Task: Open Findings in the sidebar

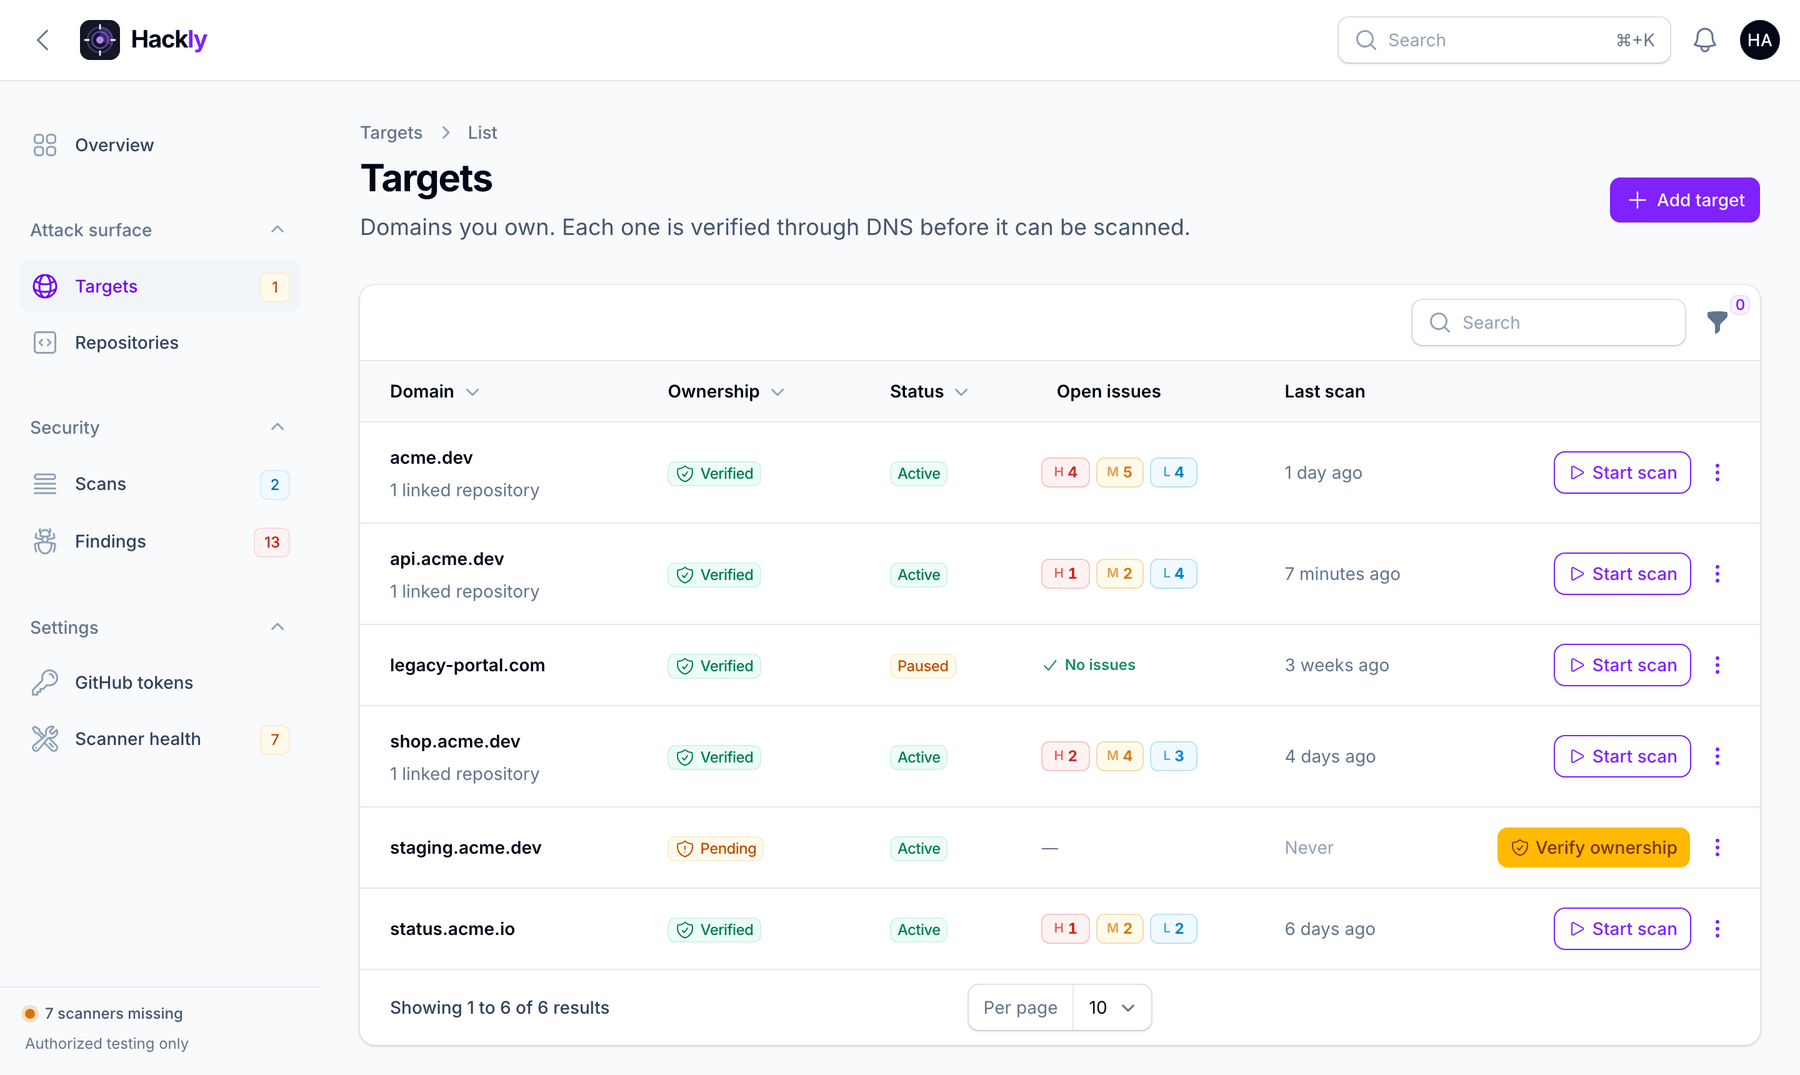Action: 160,542
